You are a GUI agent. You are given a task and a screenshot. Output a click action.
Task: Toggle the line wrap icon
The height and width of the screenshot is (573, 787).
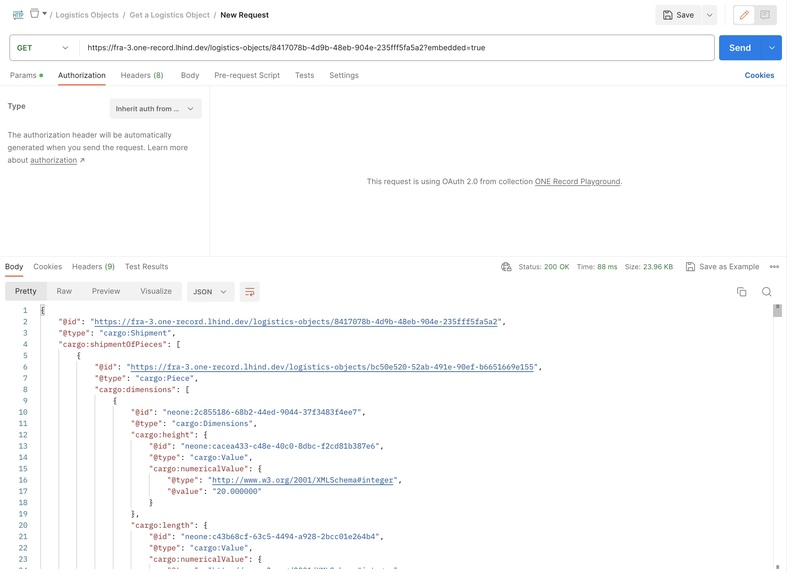click(x=249, y=292)
